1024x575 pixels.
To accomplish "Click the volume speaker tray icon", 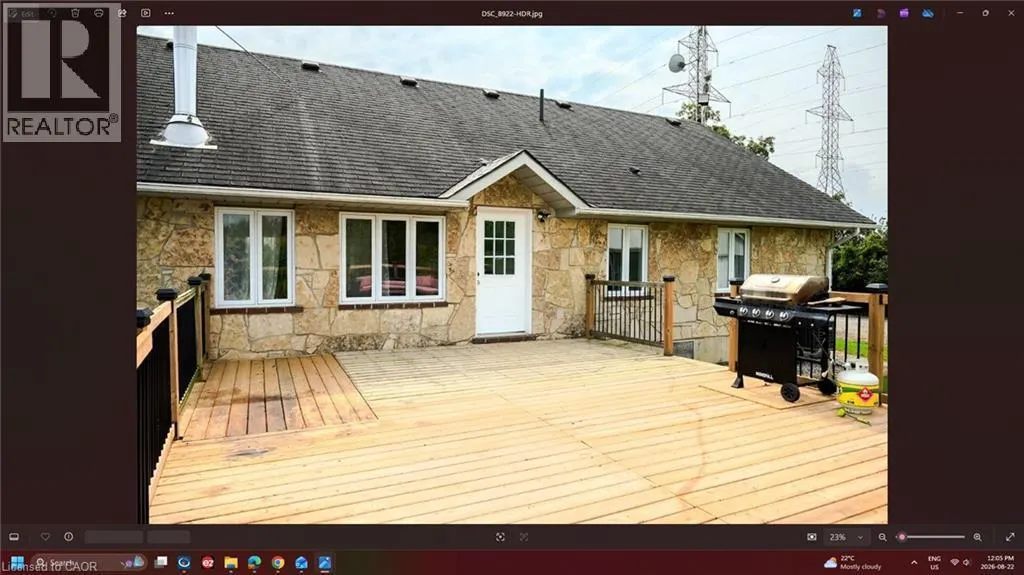I will coord(967,563).
